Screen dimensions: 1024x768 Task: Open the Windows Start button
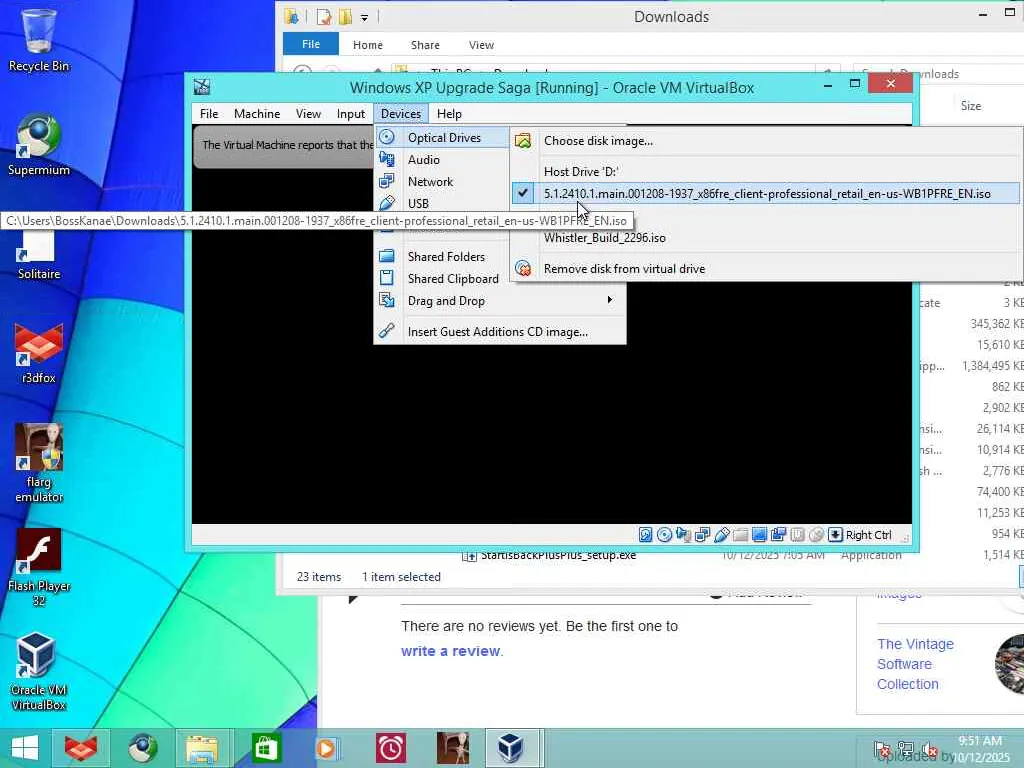25,748
